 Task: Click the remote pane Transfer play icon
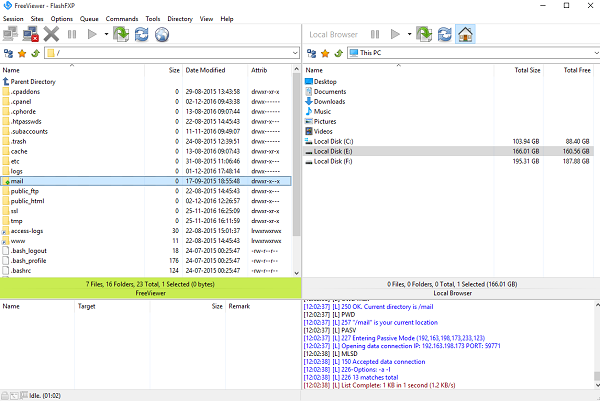tap(92, 34)
